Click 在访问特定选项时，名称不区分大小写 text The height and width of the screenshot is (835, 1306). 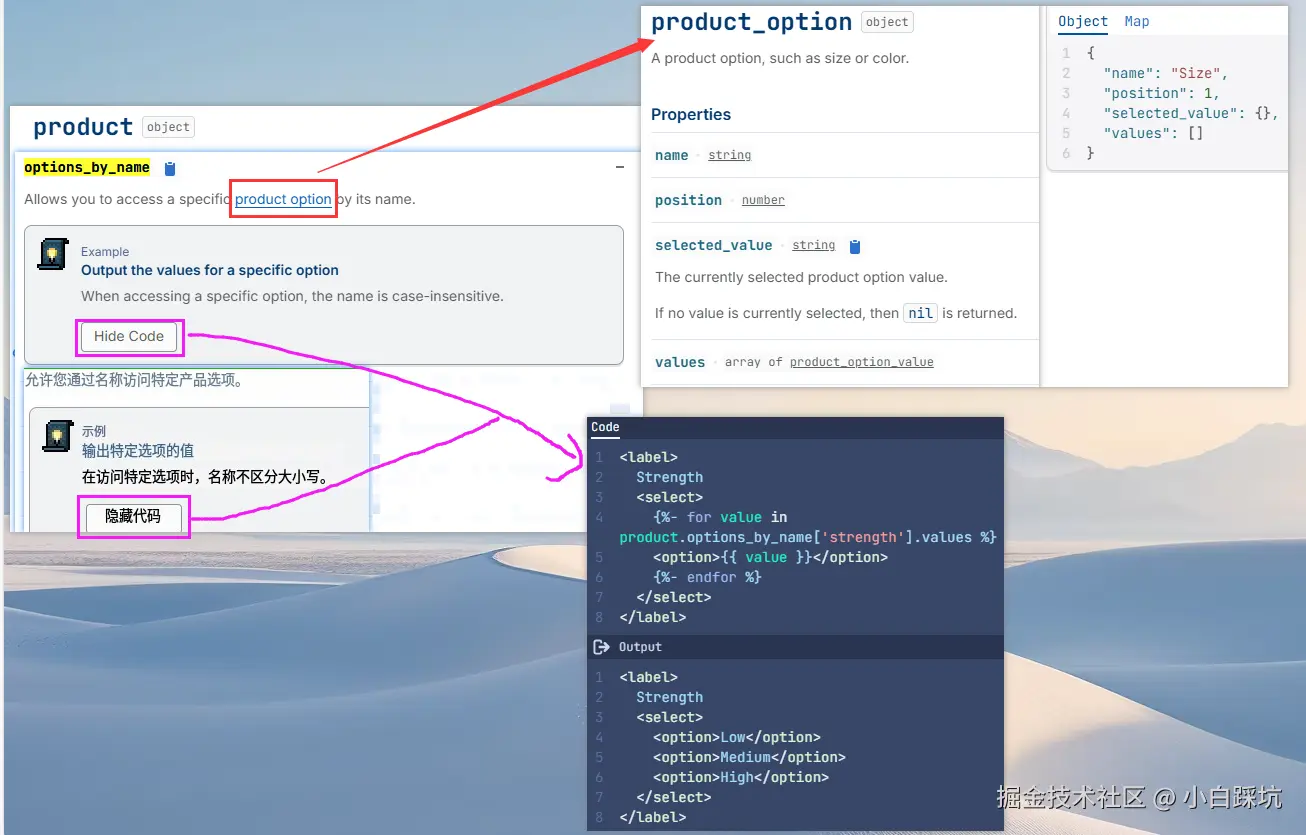pyautogui.click(x=206, y=477)
